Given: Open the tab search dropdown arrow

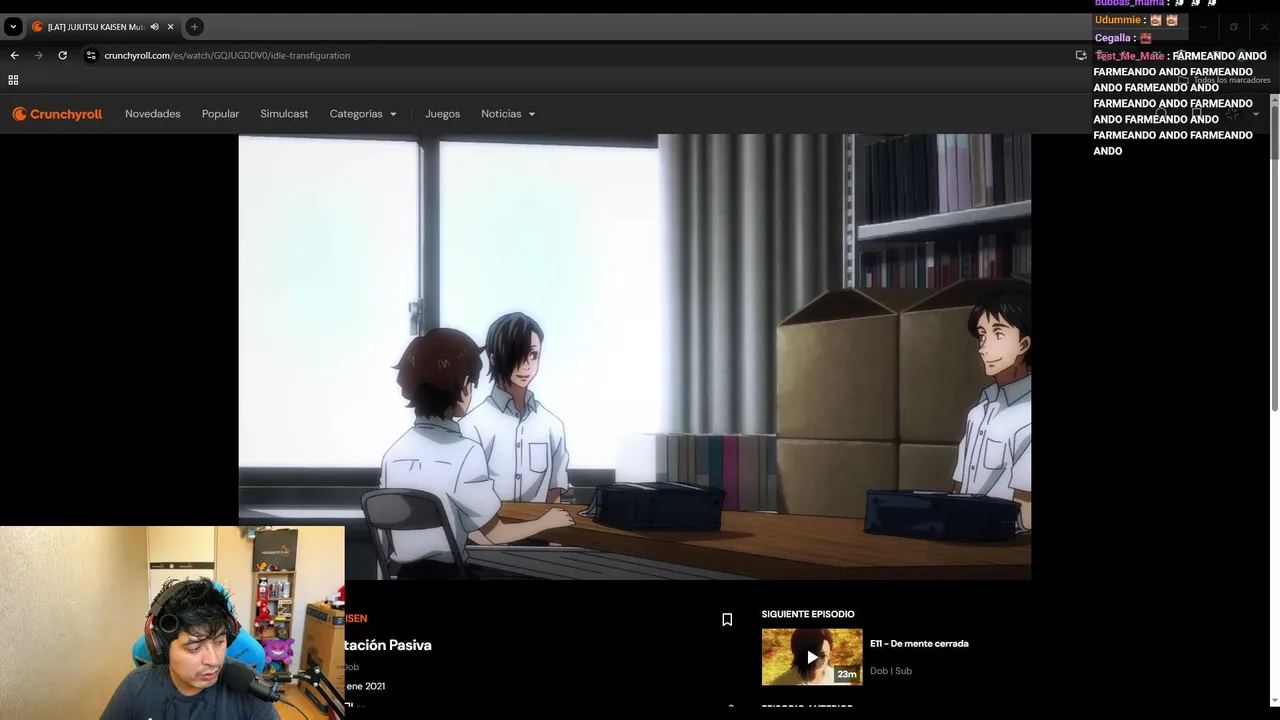Looking at the screenshot, I should (13, 27).
